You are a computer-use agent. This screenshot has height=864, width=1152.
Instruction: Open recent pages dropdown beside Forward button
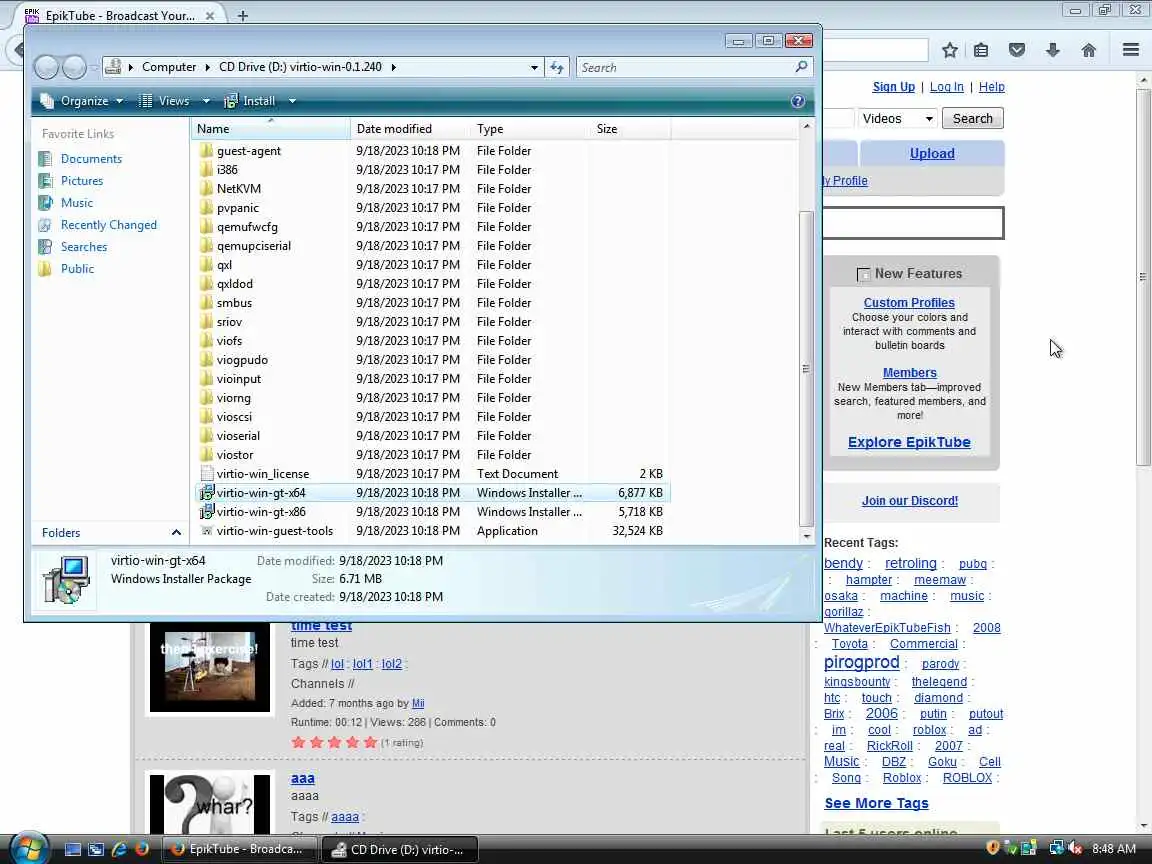93,68
